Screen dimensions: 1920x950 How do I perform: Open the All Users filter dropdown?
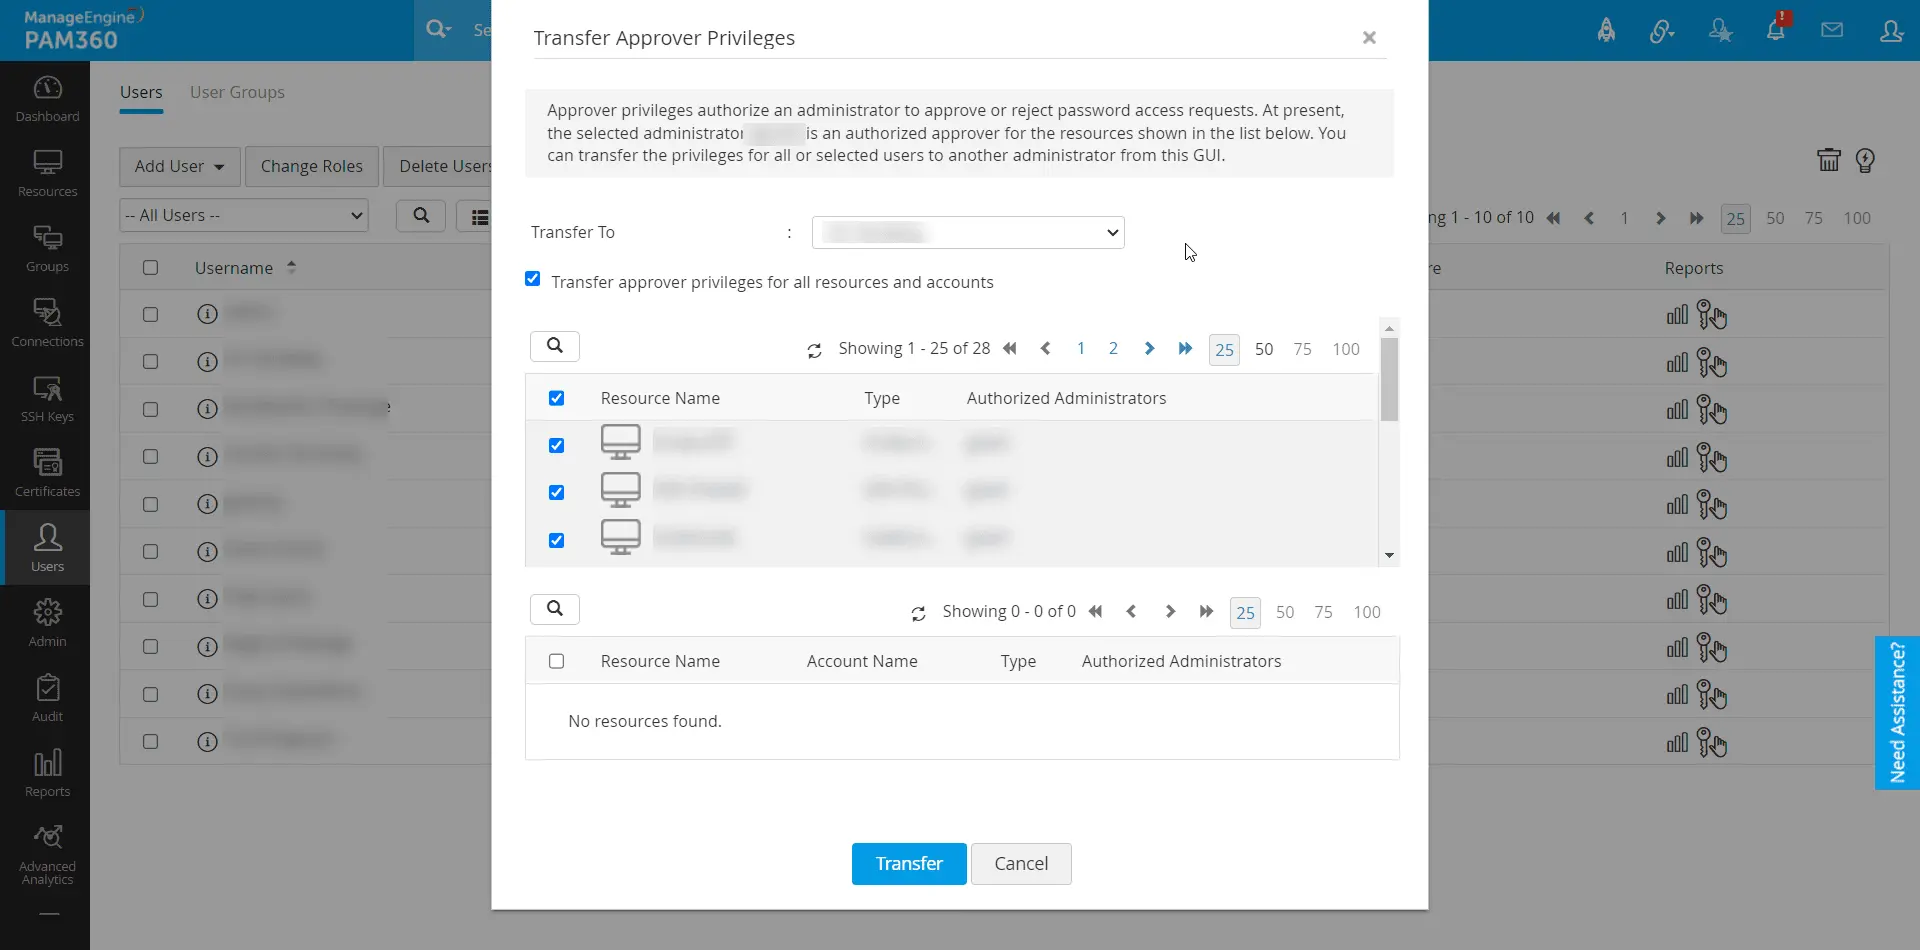[243, 215]
